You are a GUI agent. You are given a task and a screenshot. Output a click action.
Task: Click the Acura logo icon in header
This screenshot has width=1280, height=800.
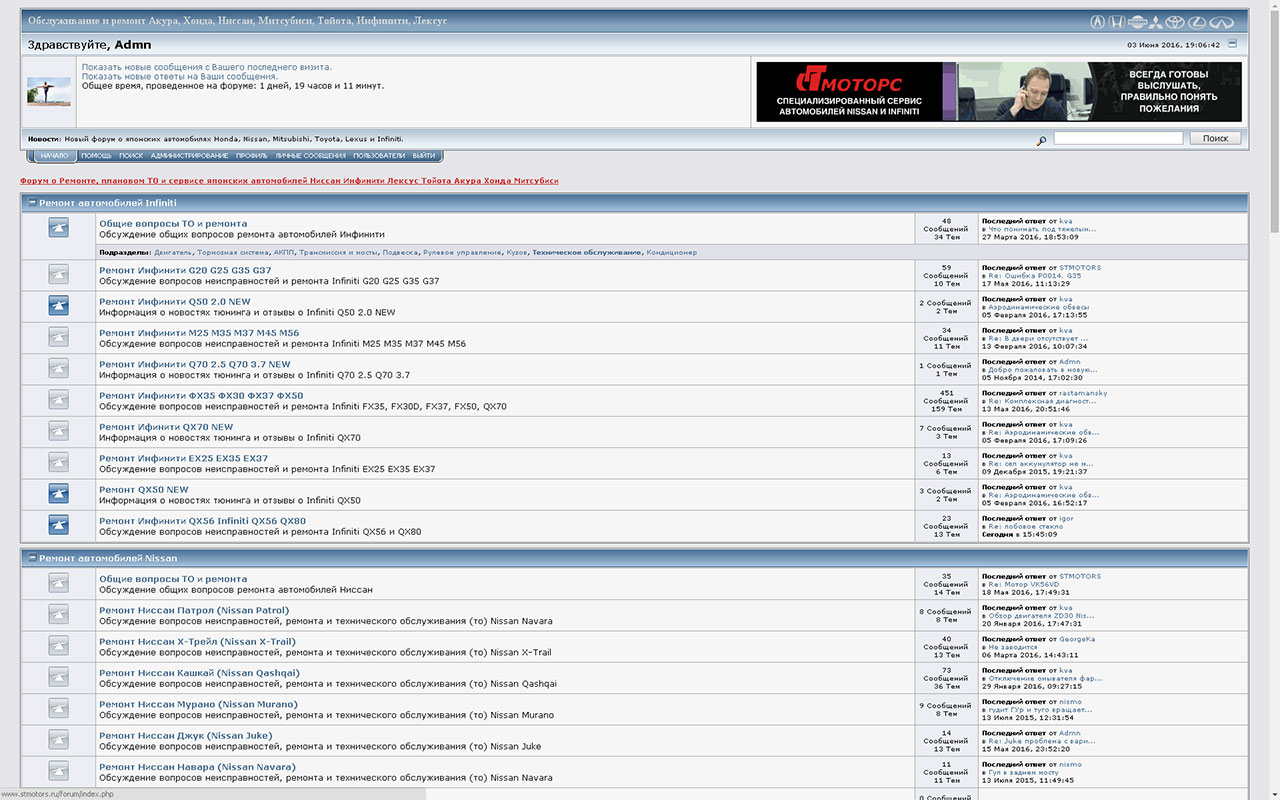pos(1097,22)
